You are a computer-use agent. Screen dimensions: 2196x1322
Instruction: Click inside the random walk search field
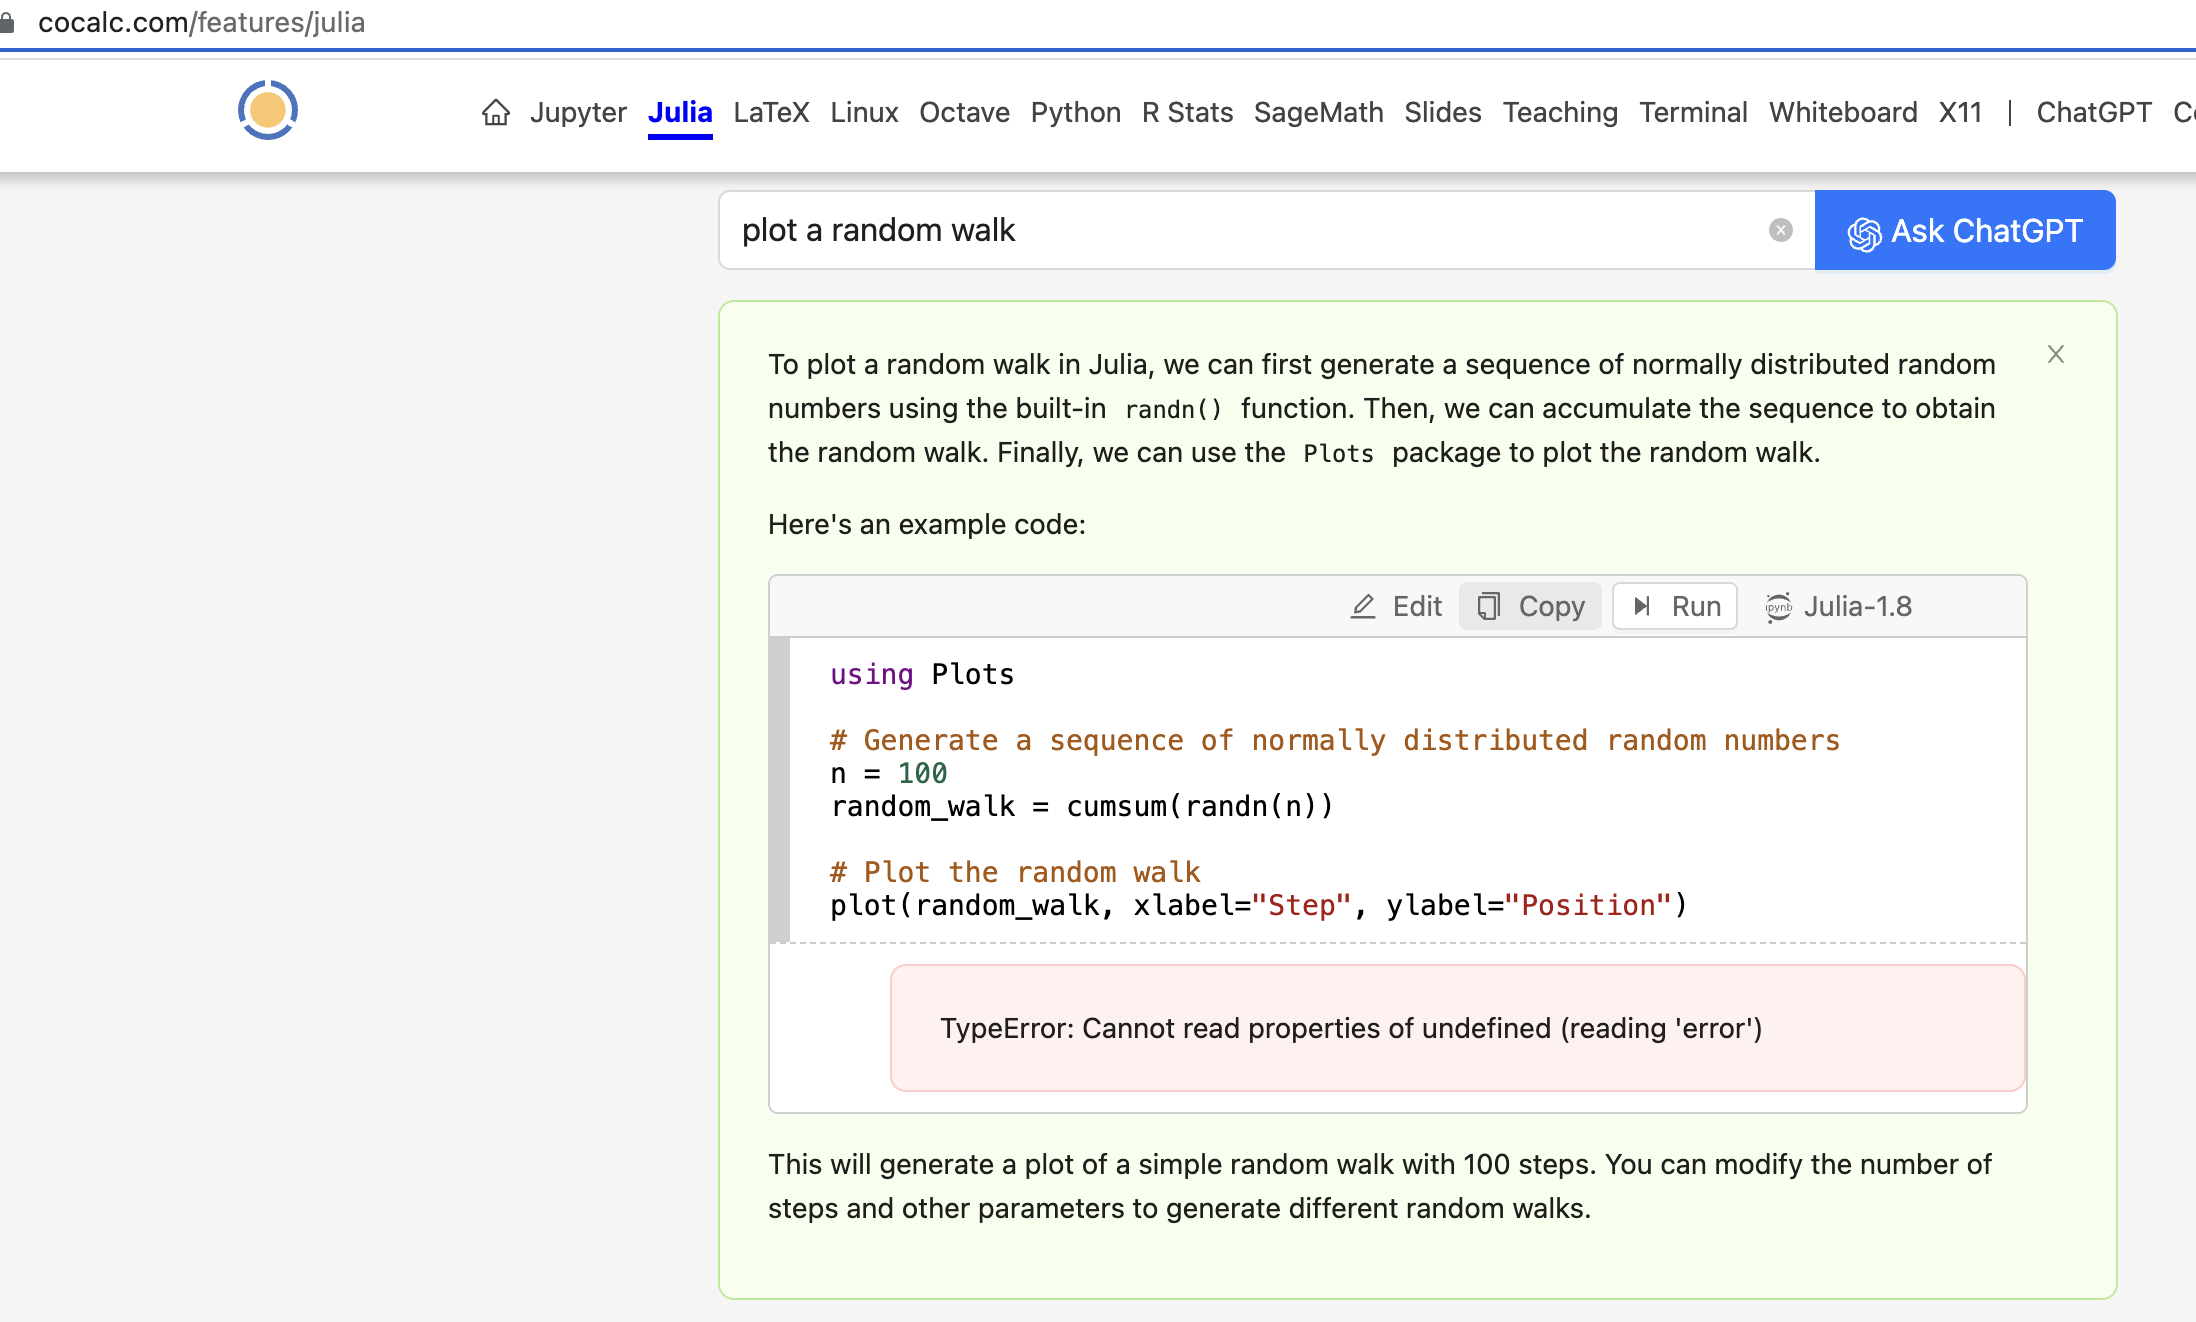[1100, 230]
